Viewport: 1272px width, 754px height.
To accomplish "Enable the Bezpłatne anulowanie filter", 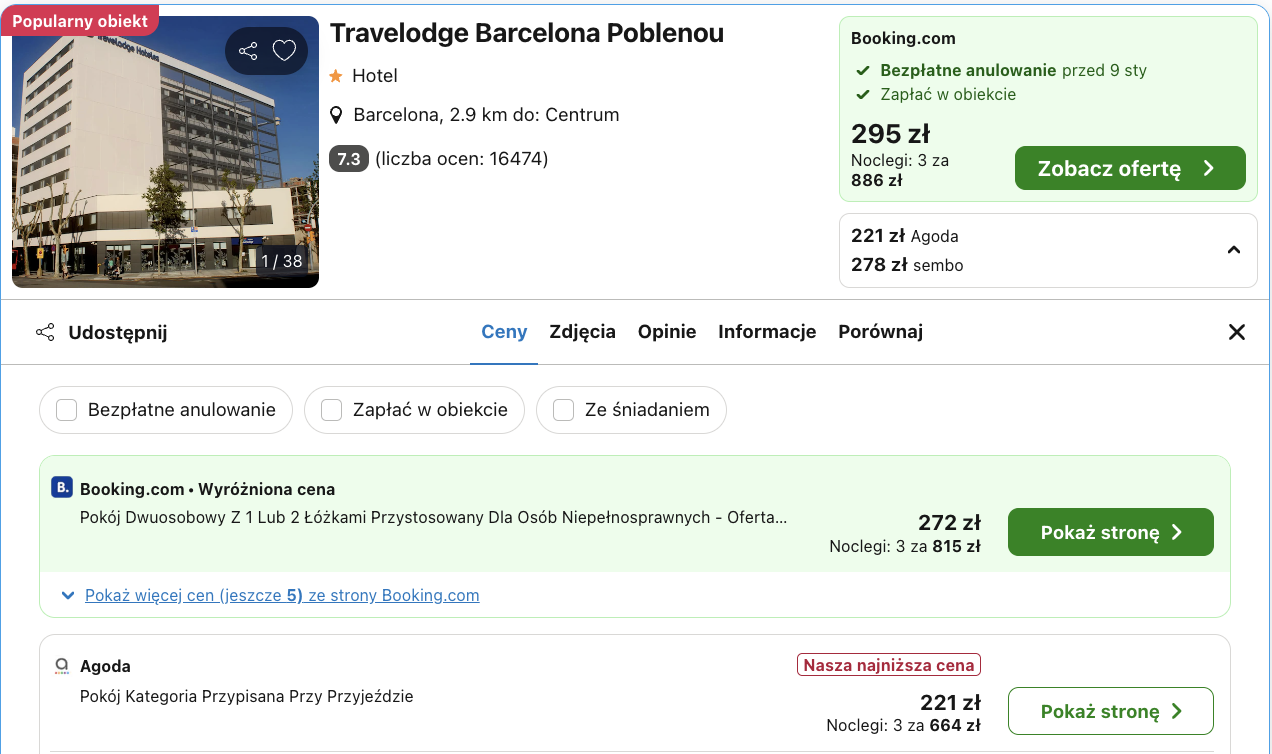I will tap(66, 410).
